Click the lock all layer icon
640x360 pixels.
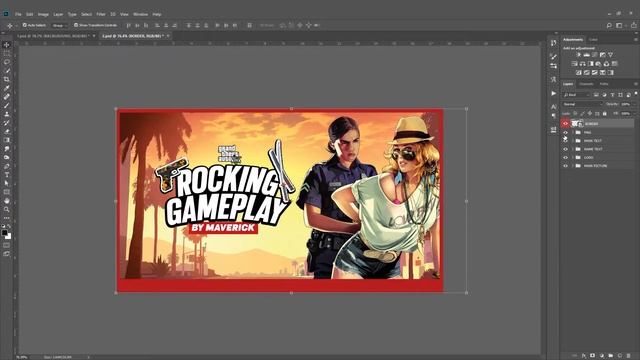coord(604,113)
